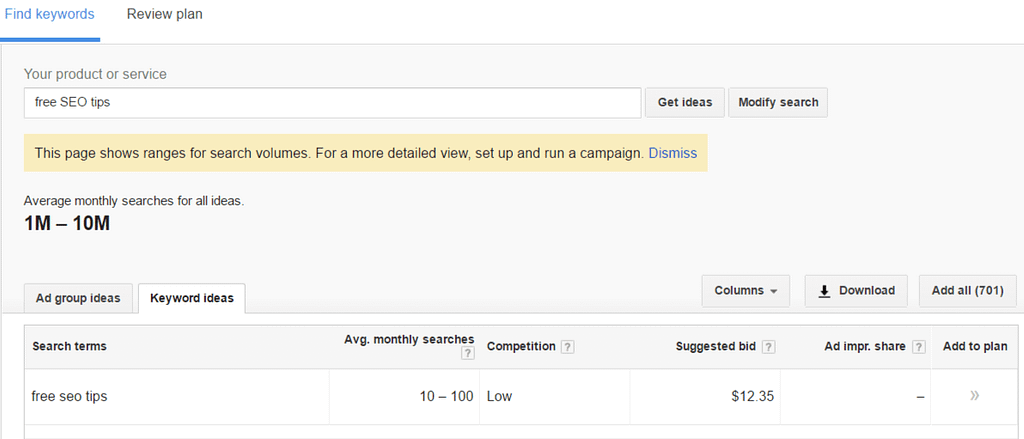Screen dimensions: 1024x439
Task: Open the Ad group ideas tab
Action: pos(78,299)
